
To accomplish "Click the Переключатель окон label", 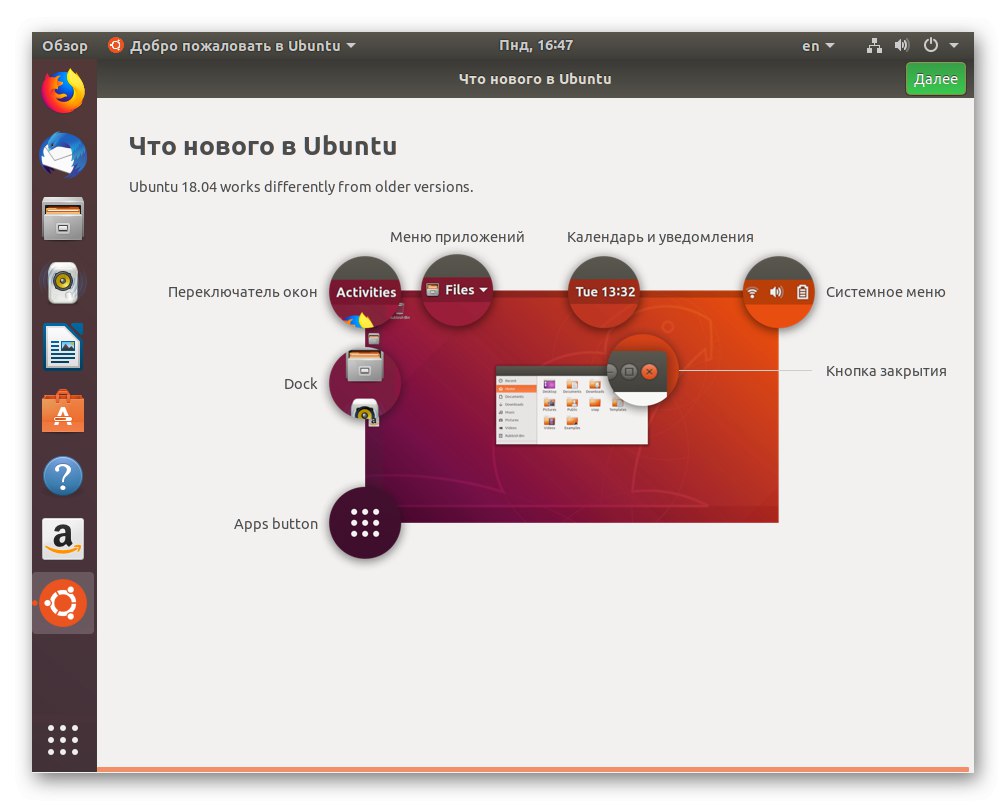I will [243, 292].
